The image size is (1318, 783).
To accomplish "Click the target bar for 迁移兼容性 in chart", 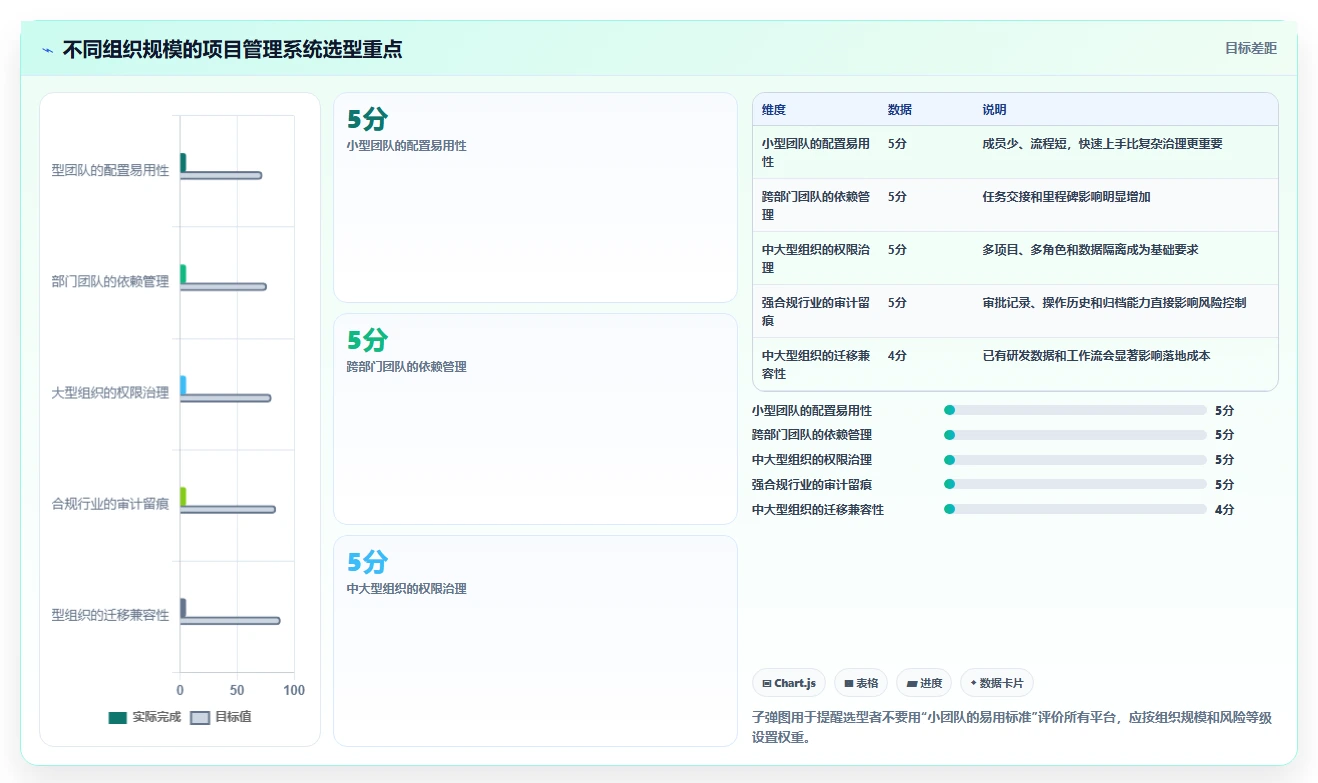I will click(230, 621).
